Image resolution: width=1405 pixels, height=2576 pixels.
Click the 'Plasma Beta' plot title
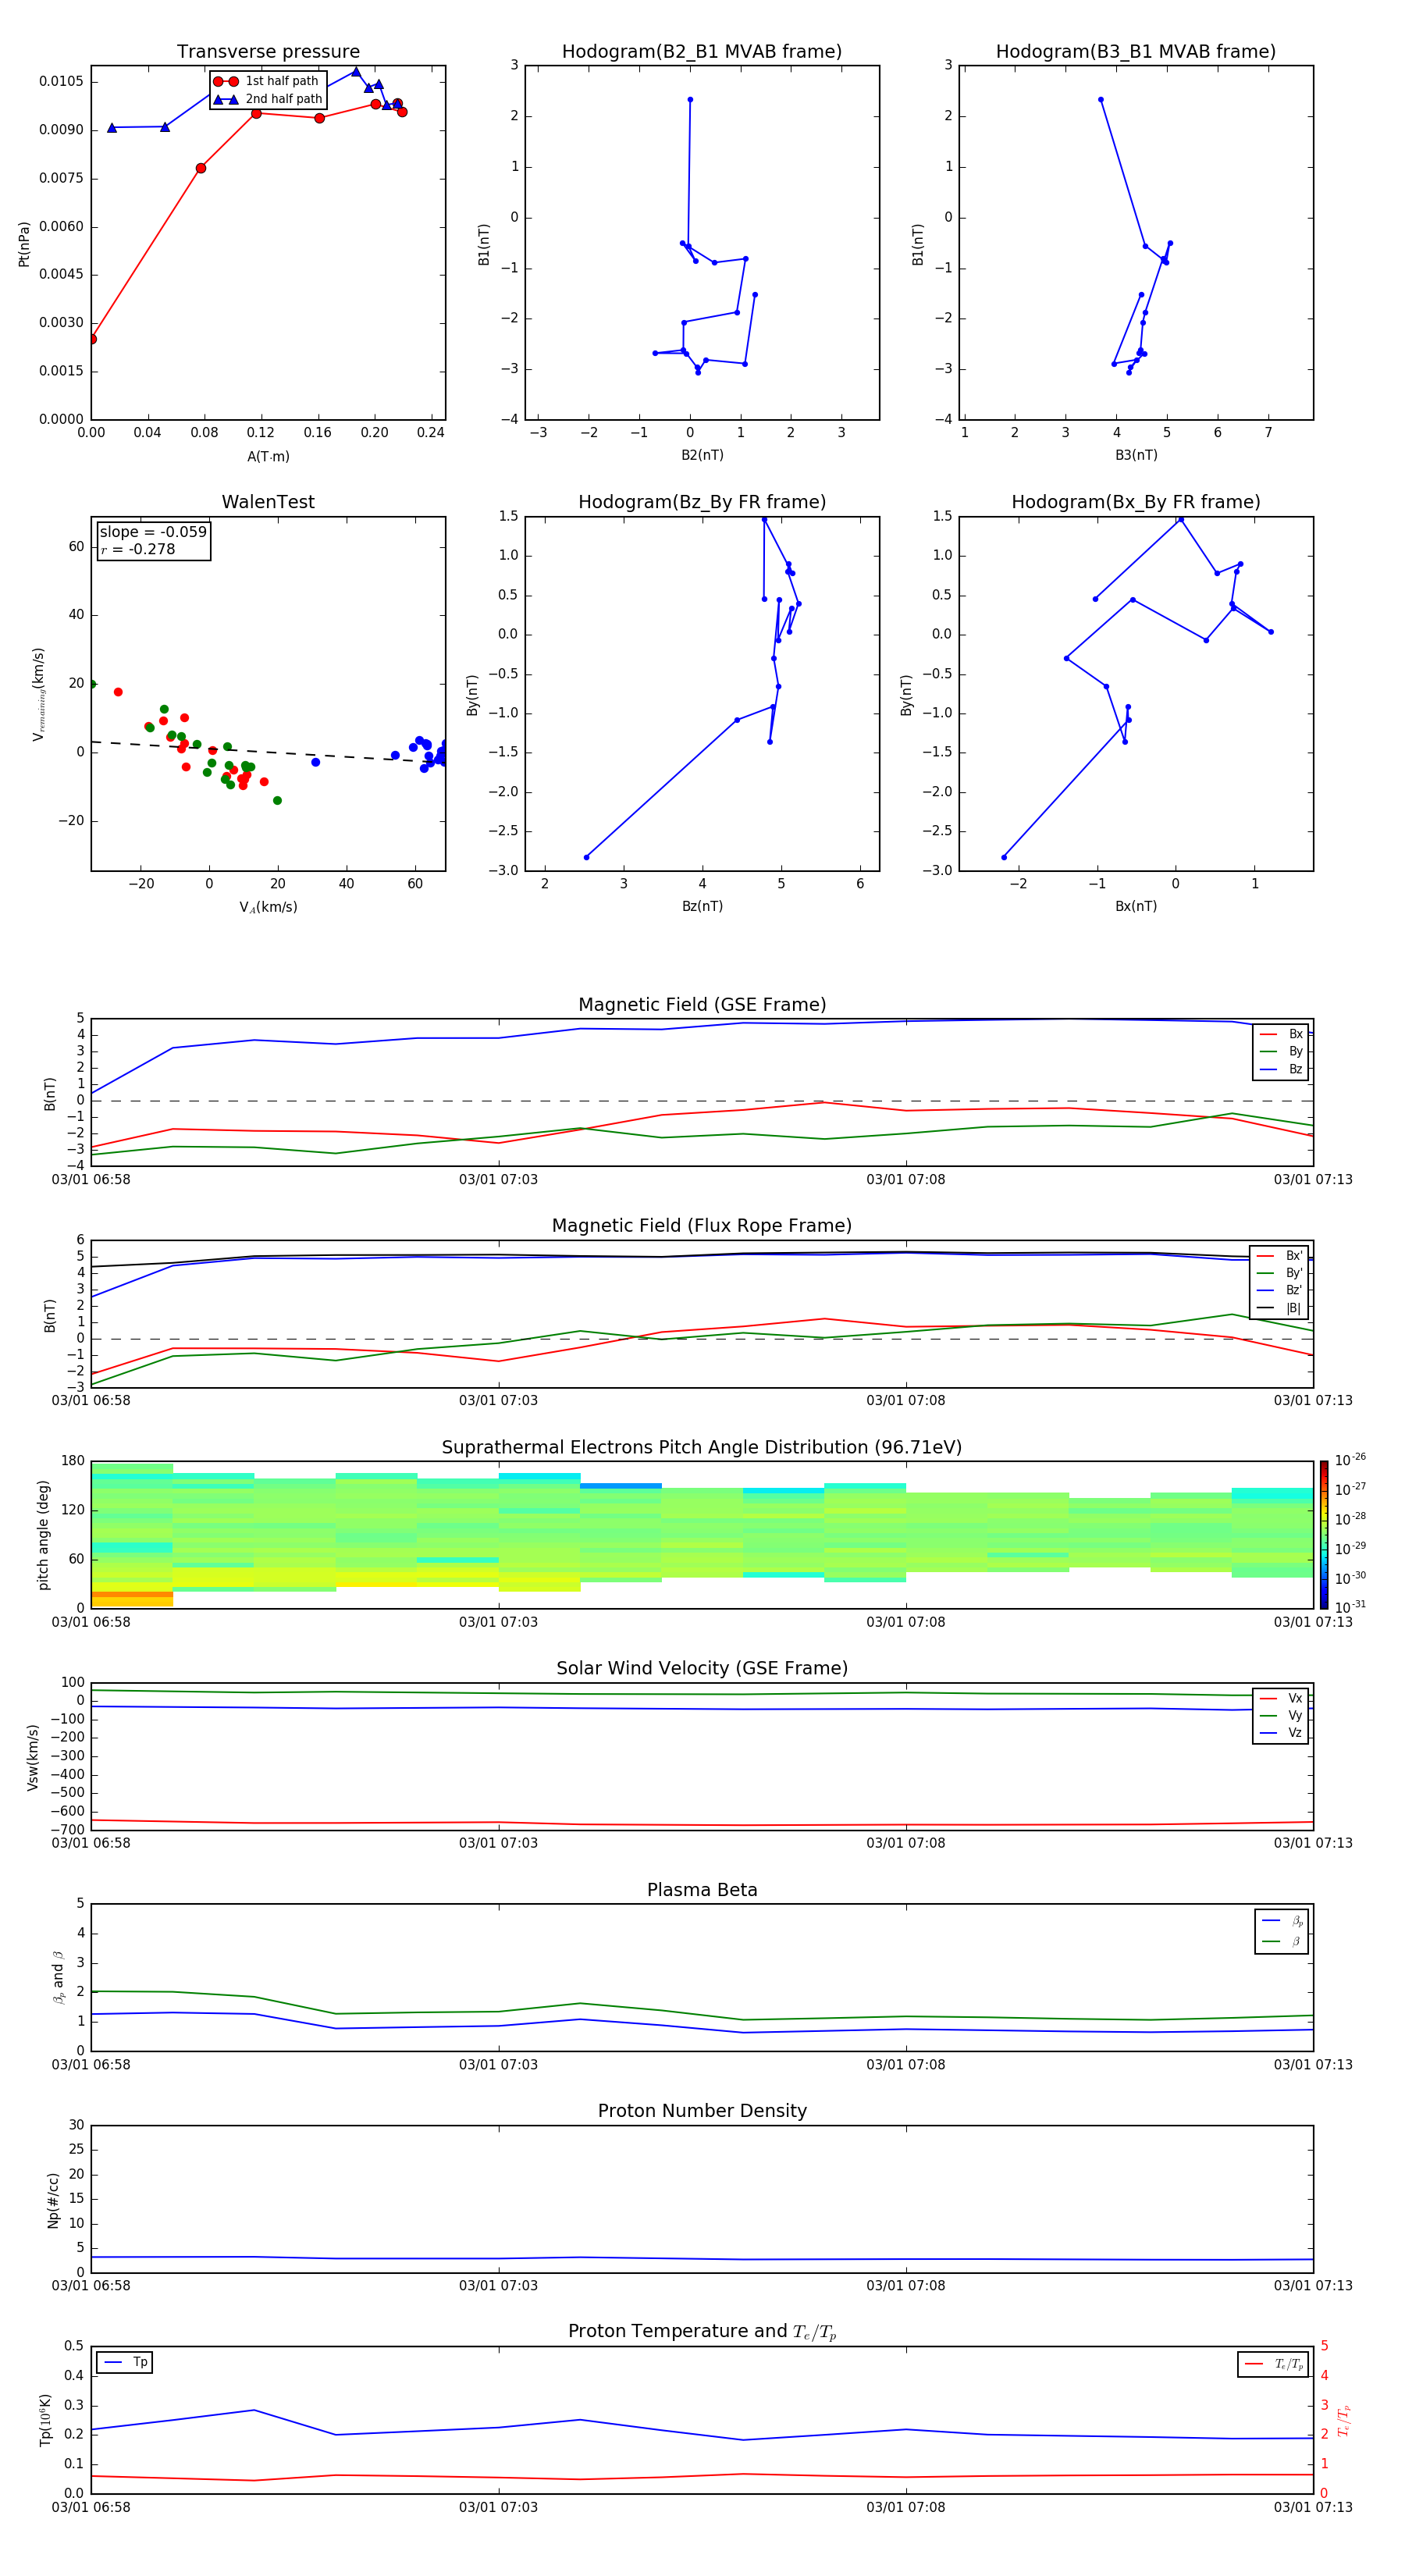coord(702,1890)
